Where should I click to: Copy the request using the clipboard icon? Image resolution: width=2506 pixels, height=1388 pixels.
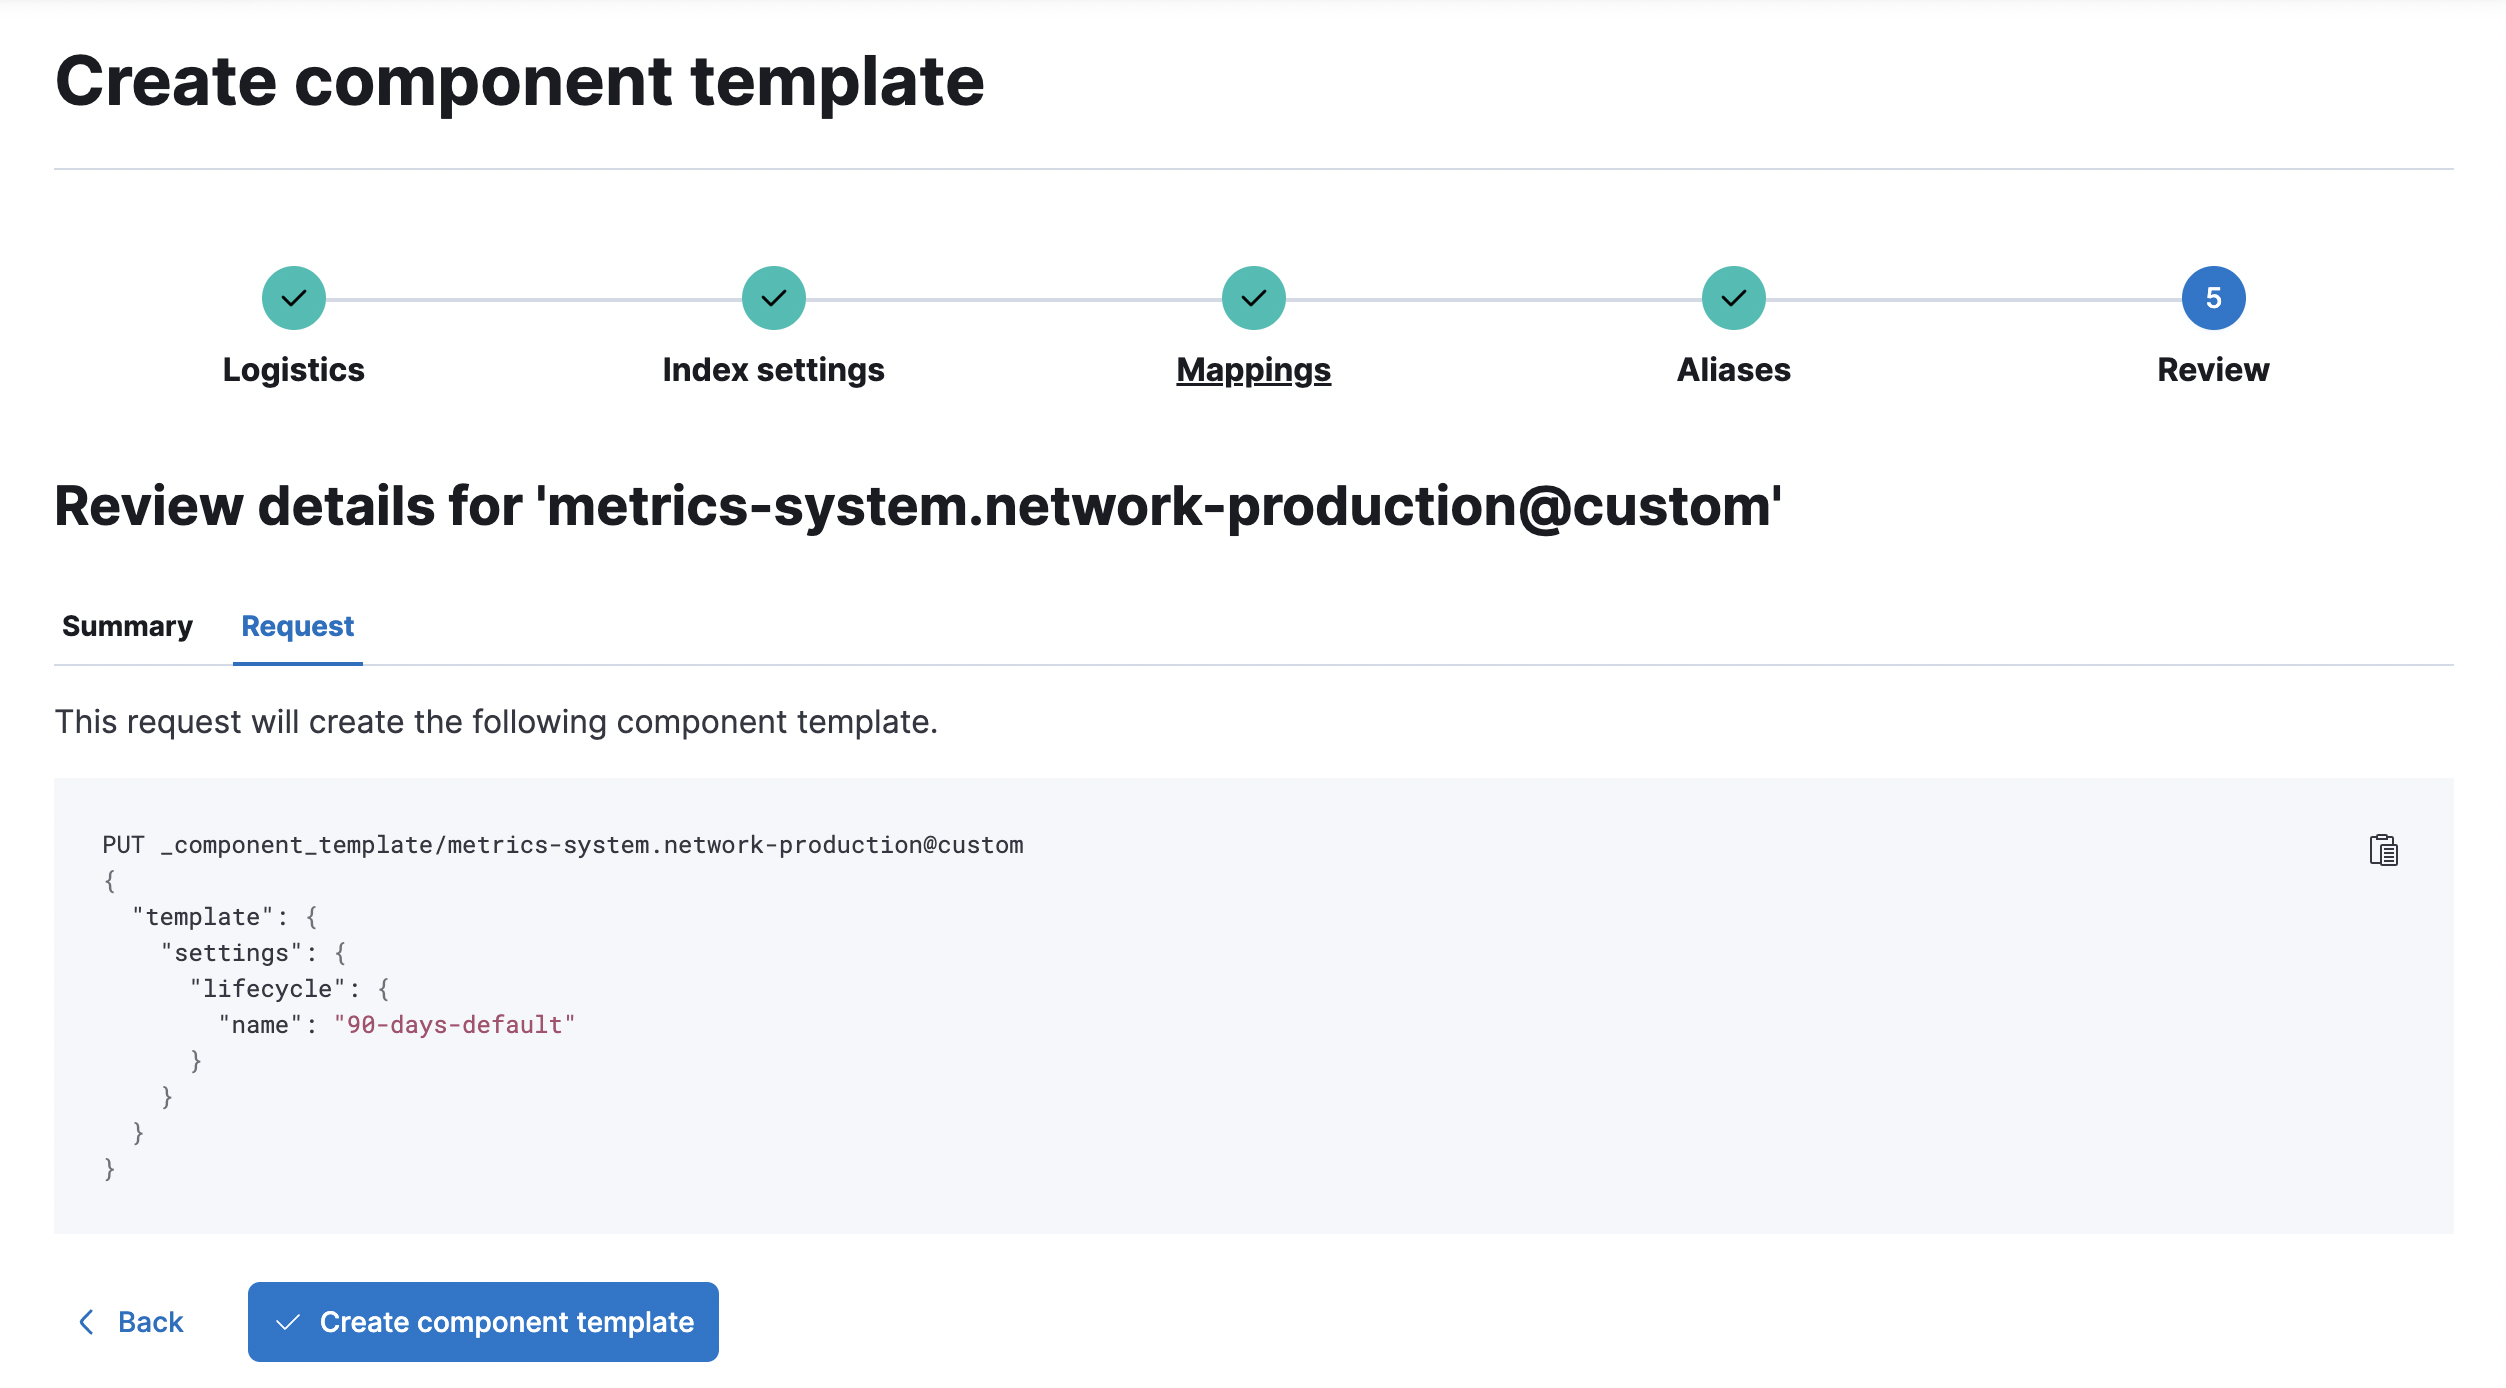[2383, 851]
